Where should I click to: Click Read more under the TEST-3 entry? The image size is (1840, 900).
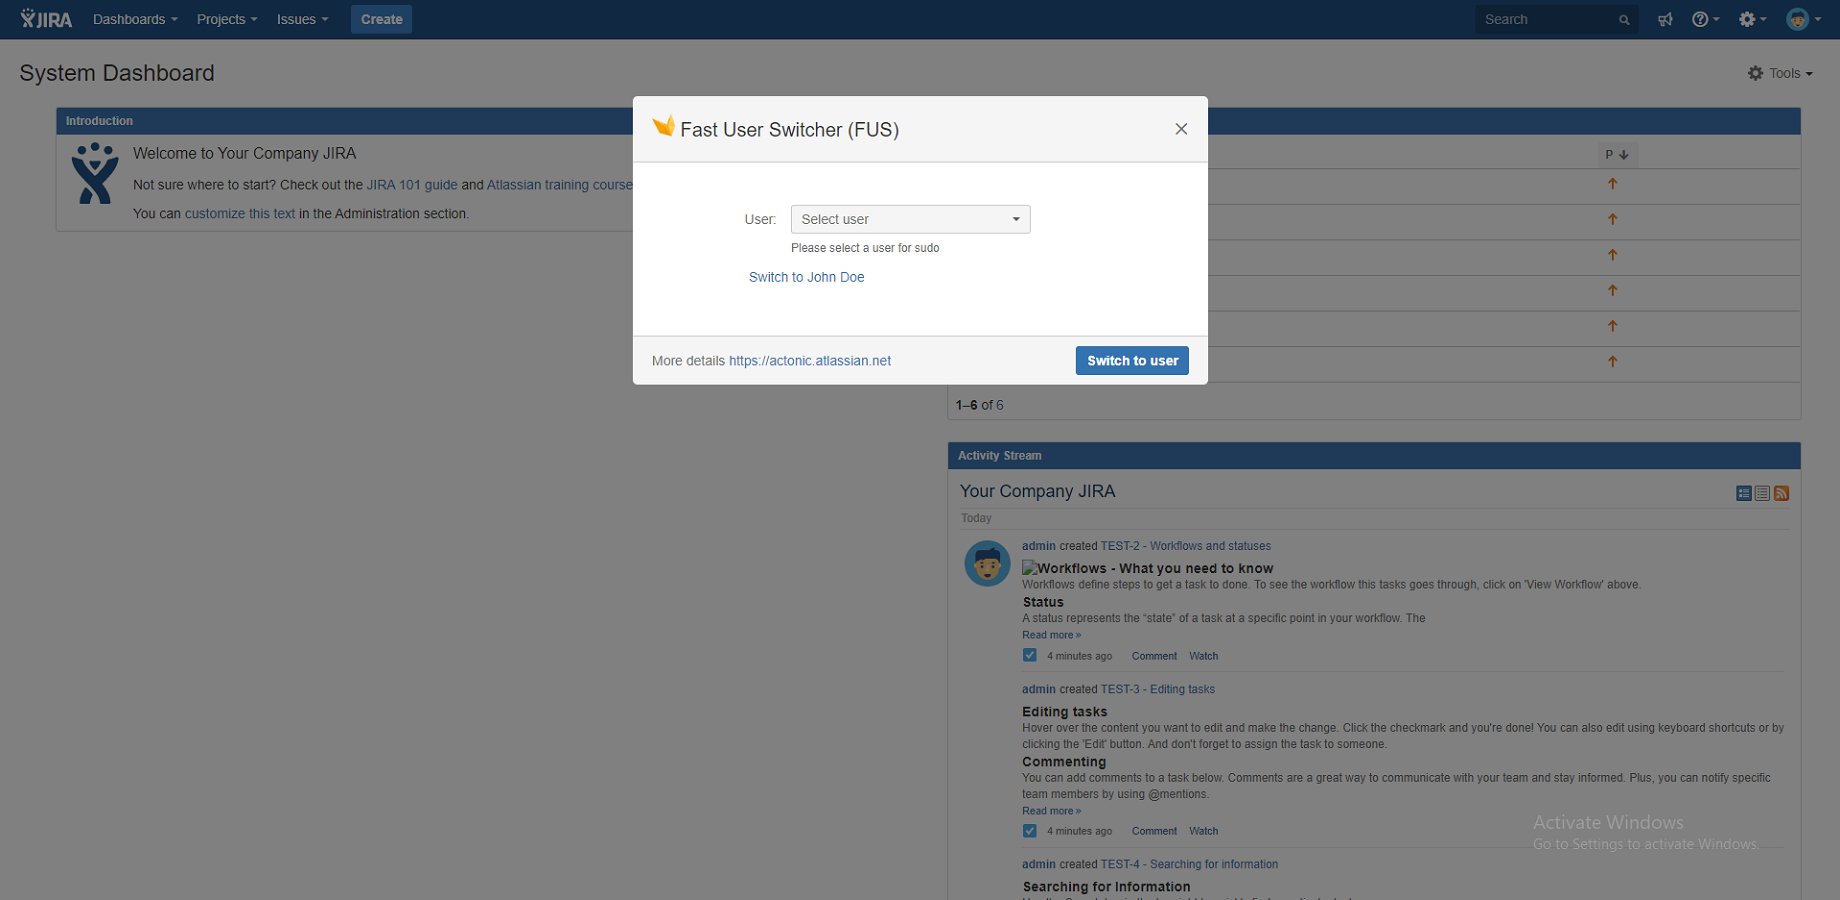(1051, 811)
